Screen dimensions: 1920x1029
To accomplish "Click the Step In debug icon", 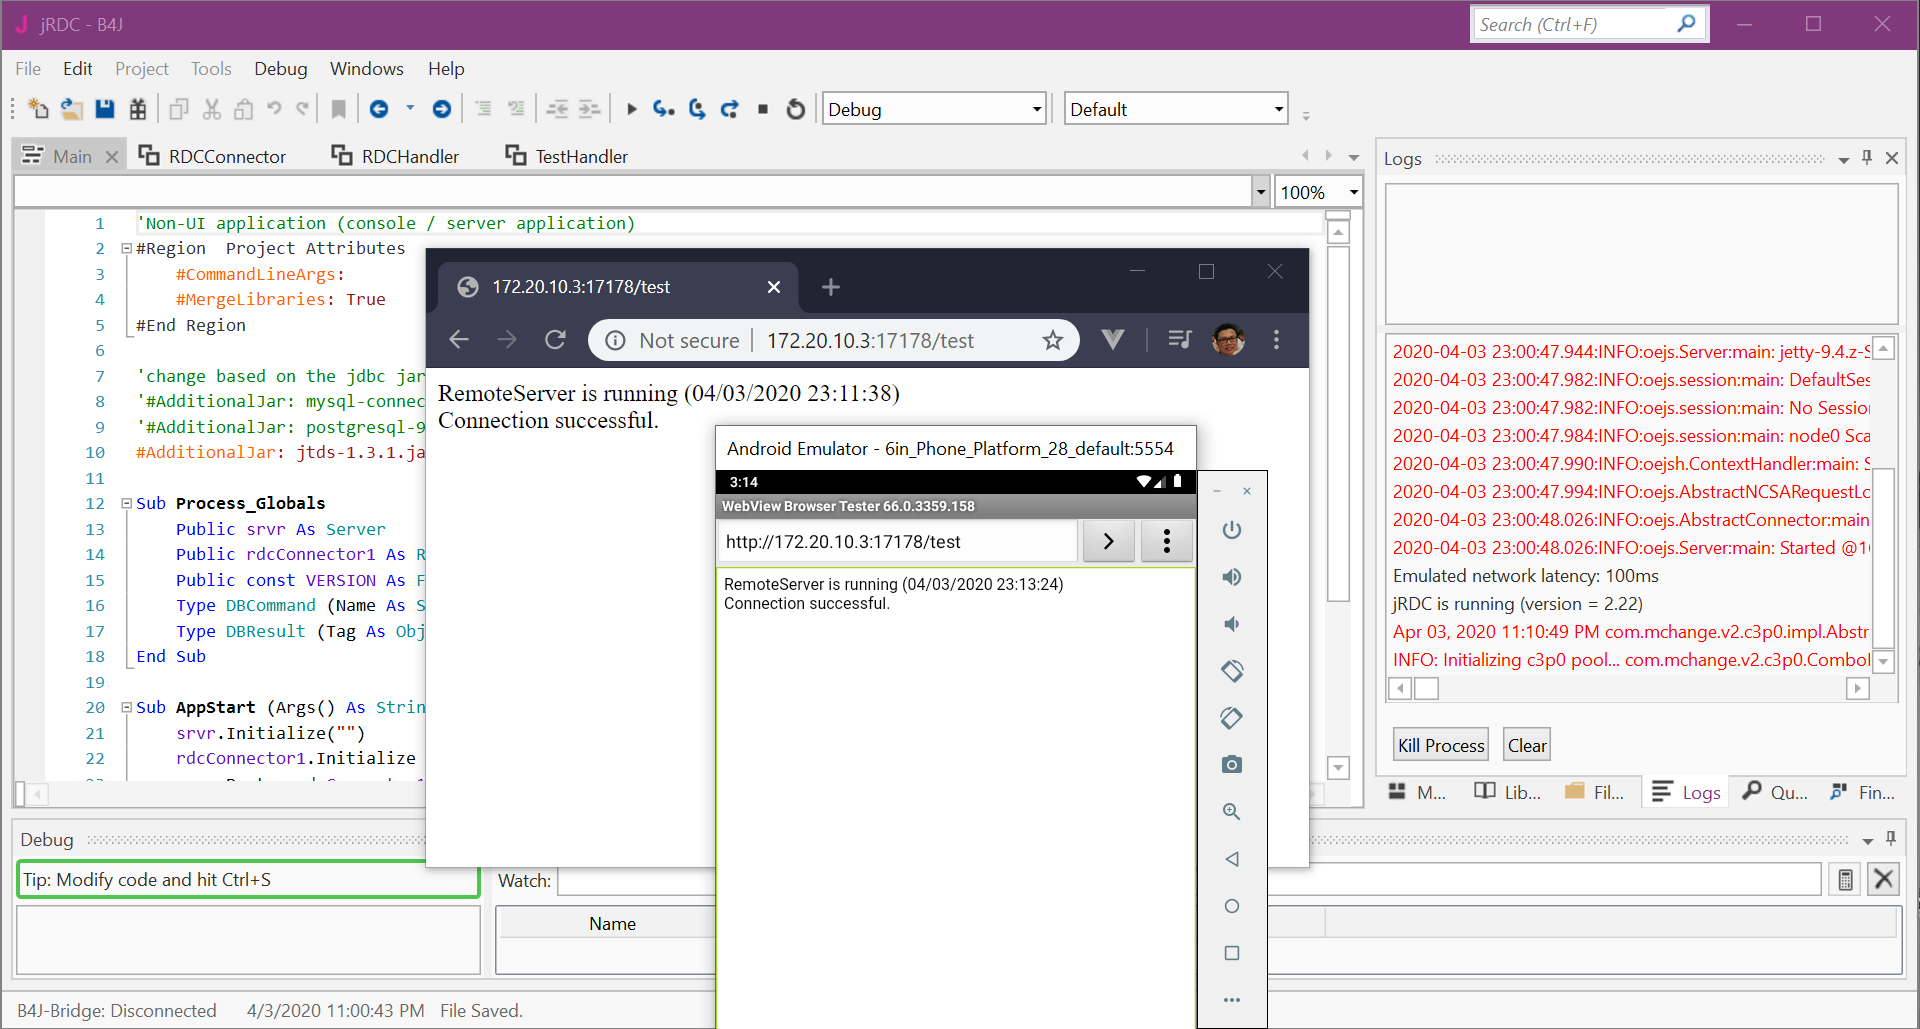I will tap(664, 109).
